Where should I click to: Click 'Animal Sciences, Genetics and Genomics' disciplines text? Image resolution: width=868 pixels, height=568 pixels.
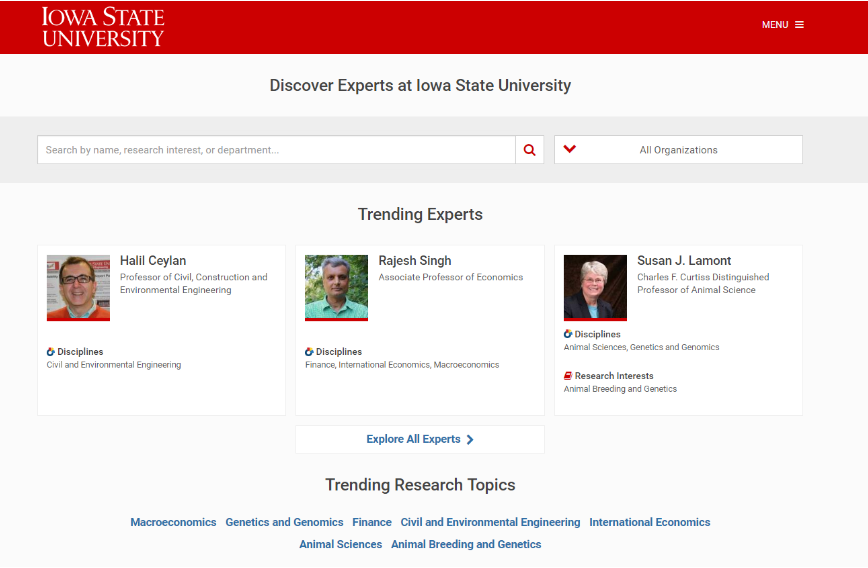(641, 348)
